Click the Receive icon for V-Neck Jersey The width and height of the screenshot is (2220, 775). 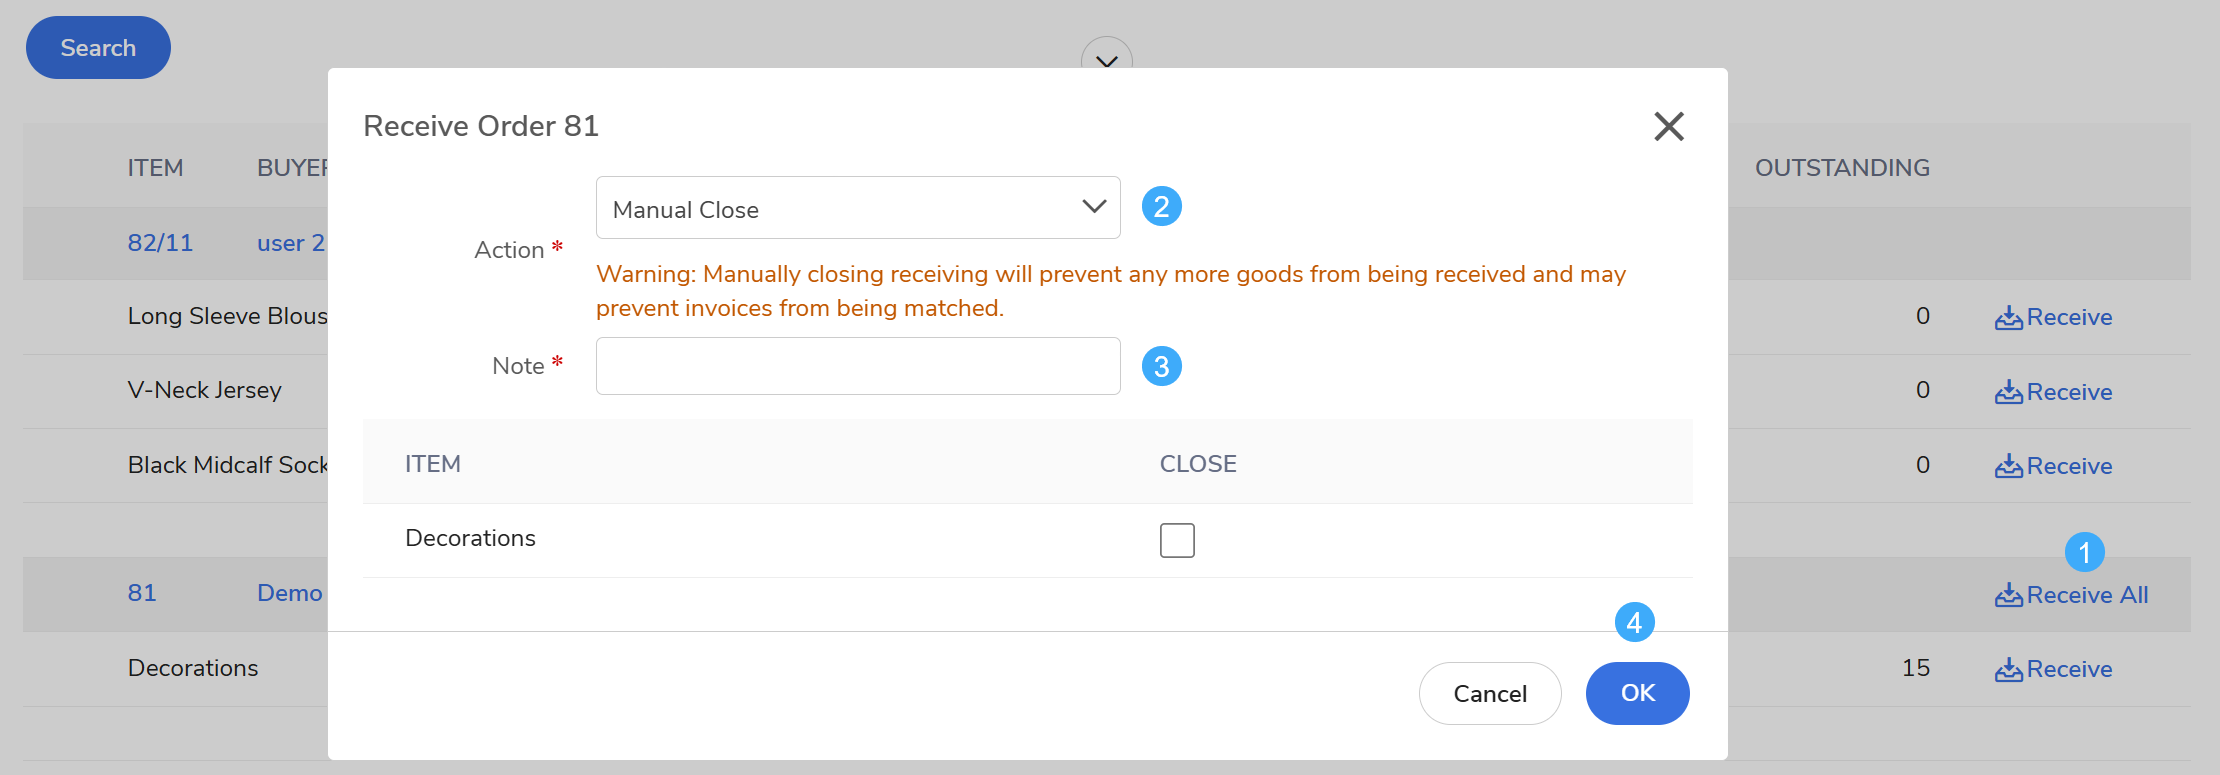point(2008,392)
